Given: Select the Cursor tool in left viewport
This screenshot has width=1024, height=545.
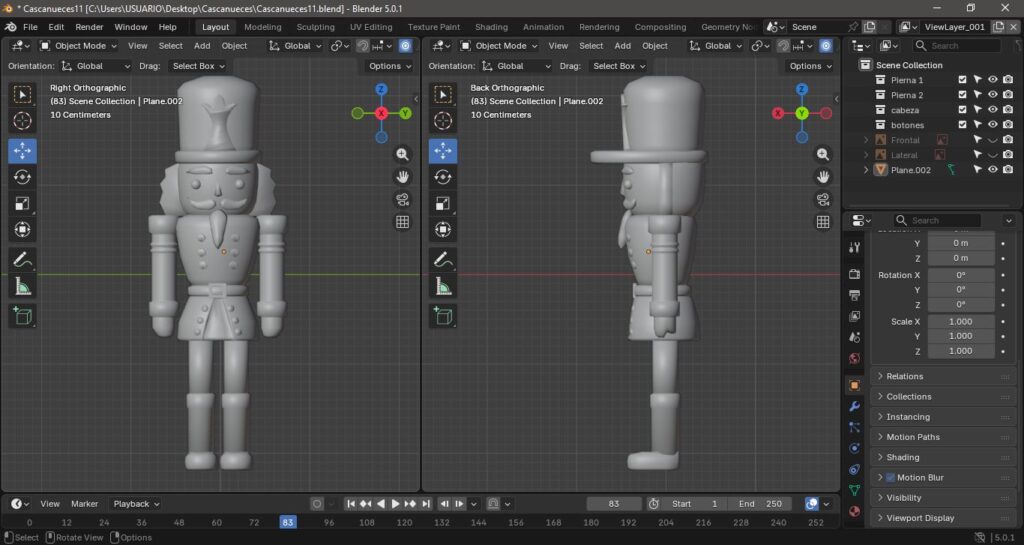Looking at the screenshot, I should [x=22, y=121].
